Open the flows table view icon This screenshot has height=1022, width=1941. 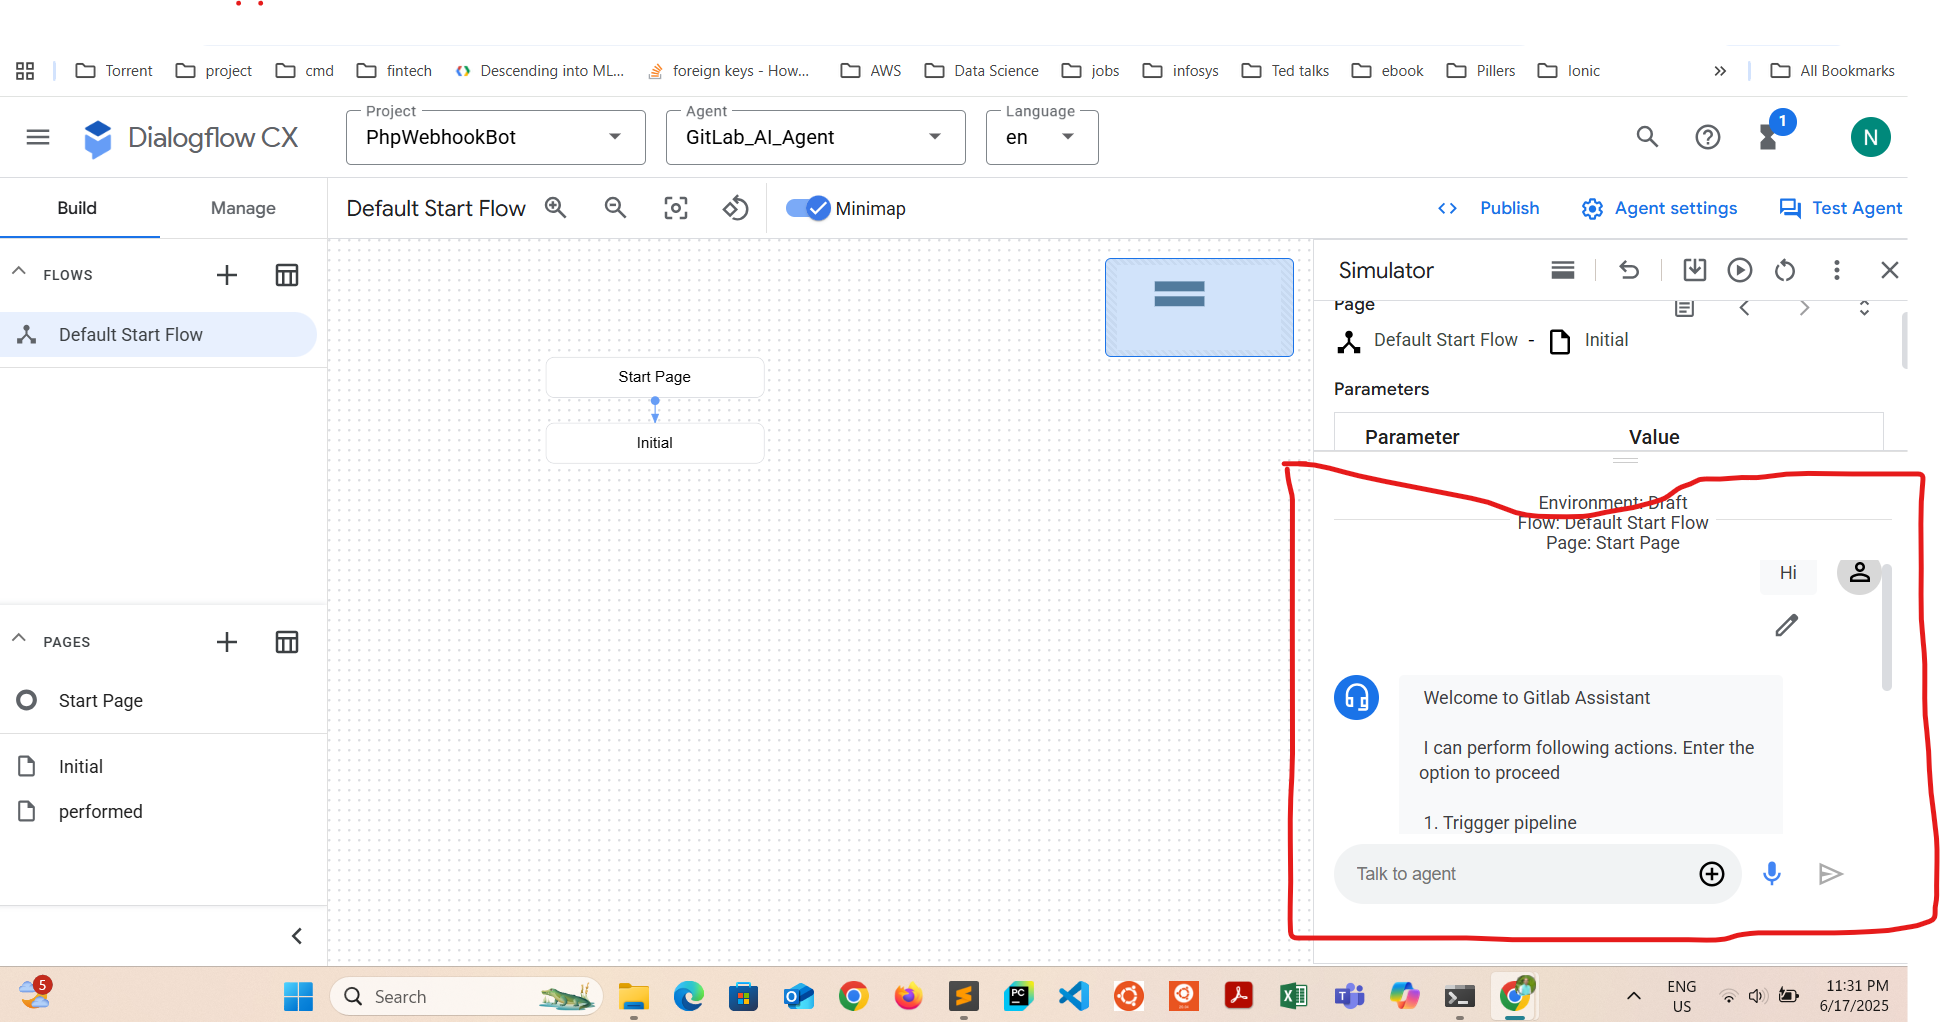(x=287, y=275)
